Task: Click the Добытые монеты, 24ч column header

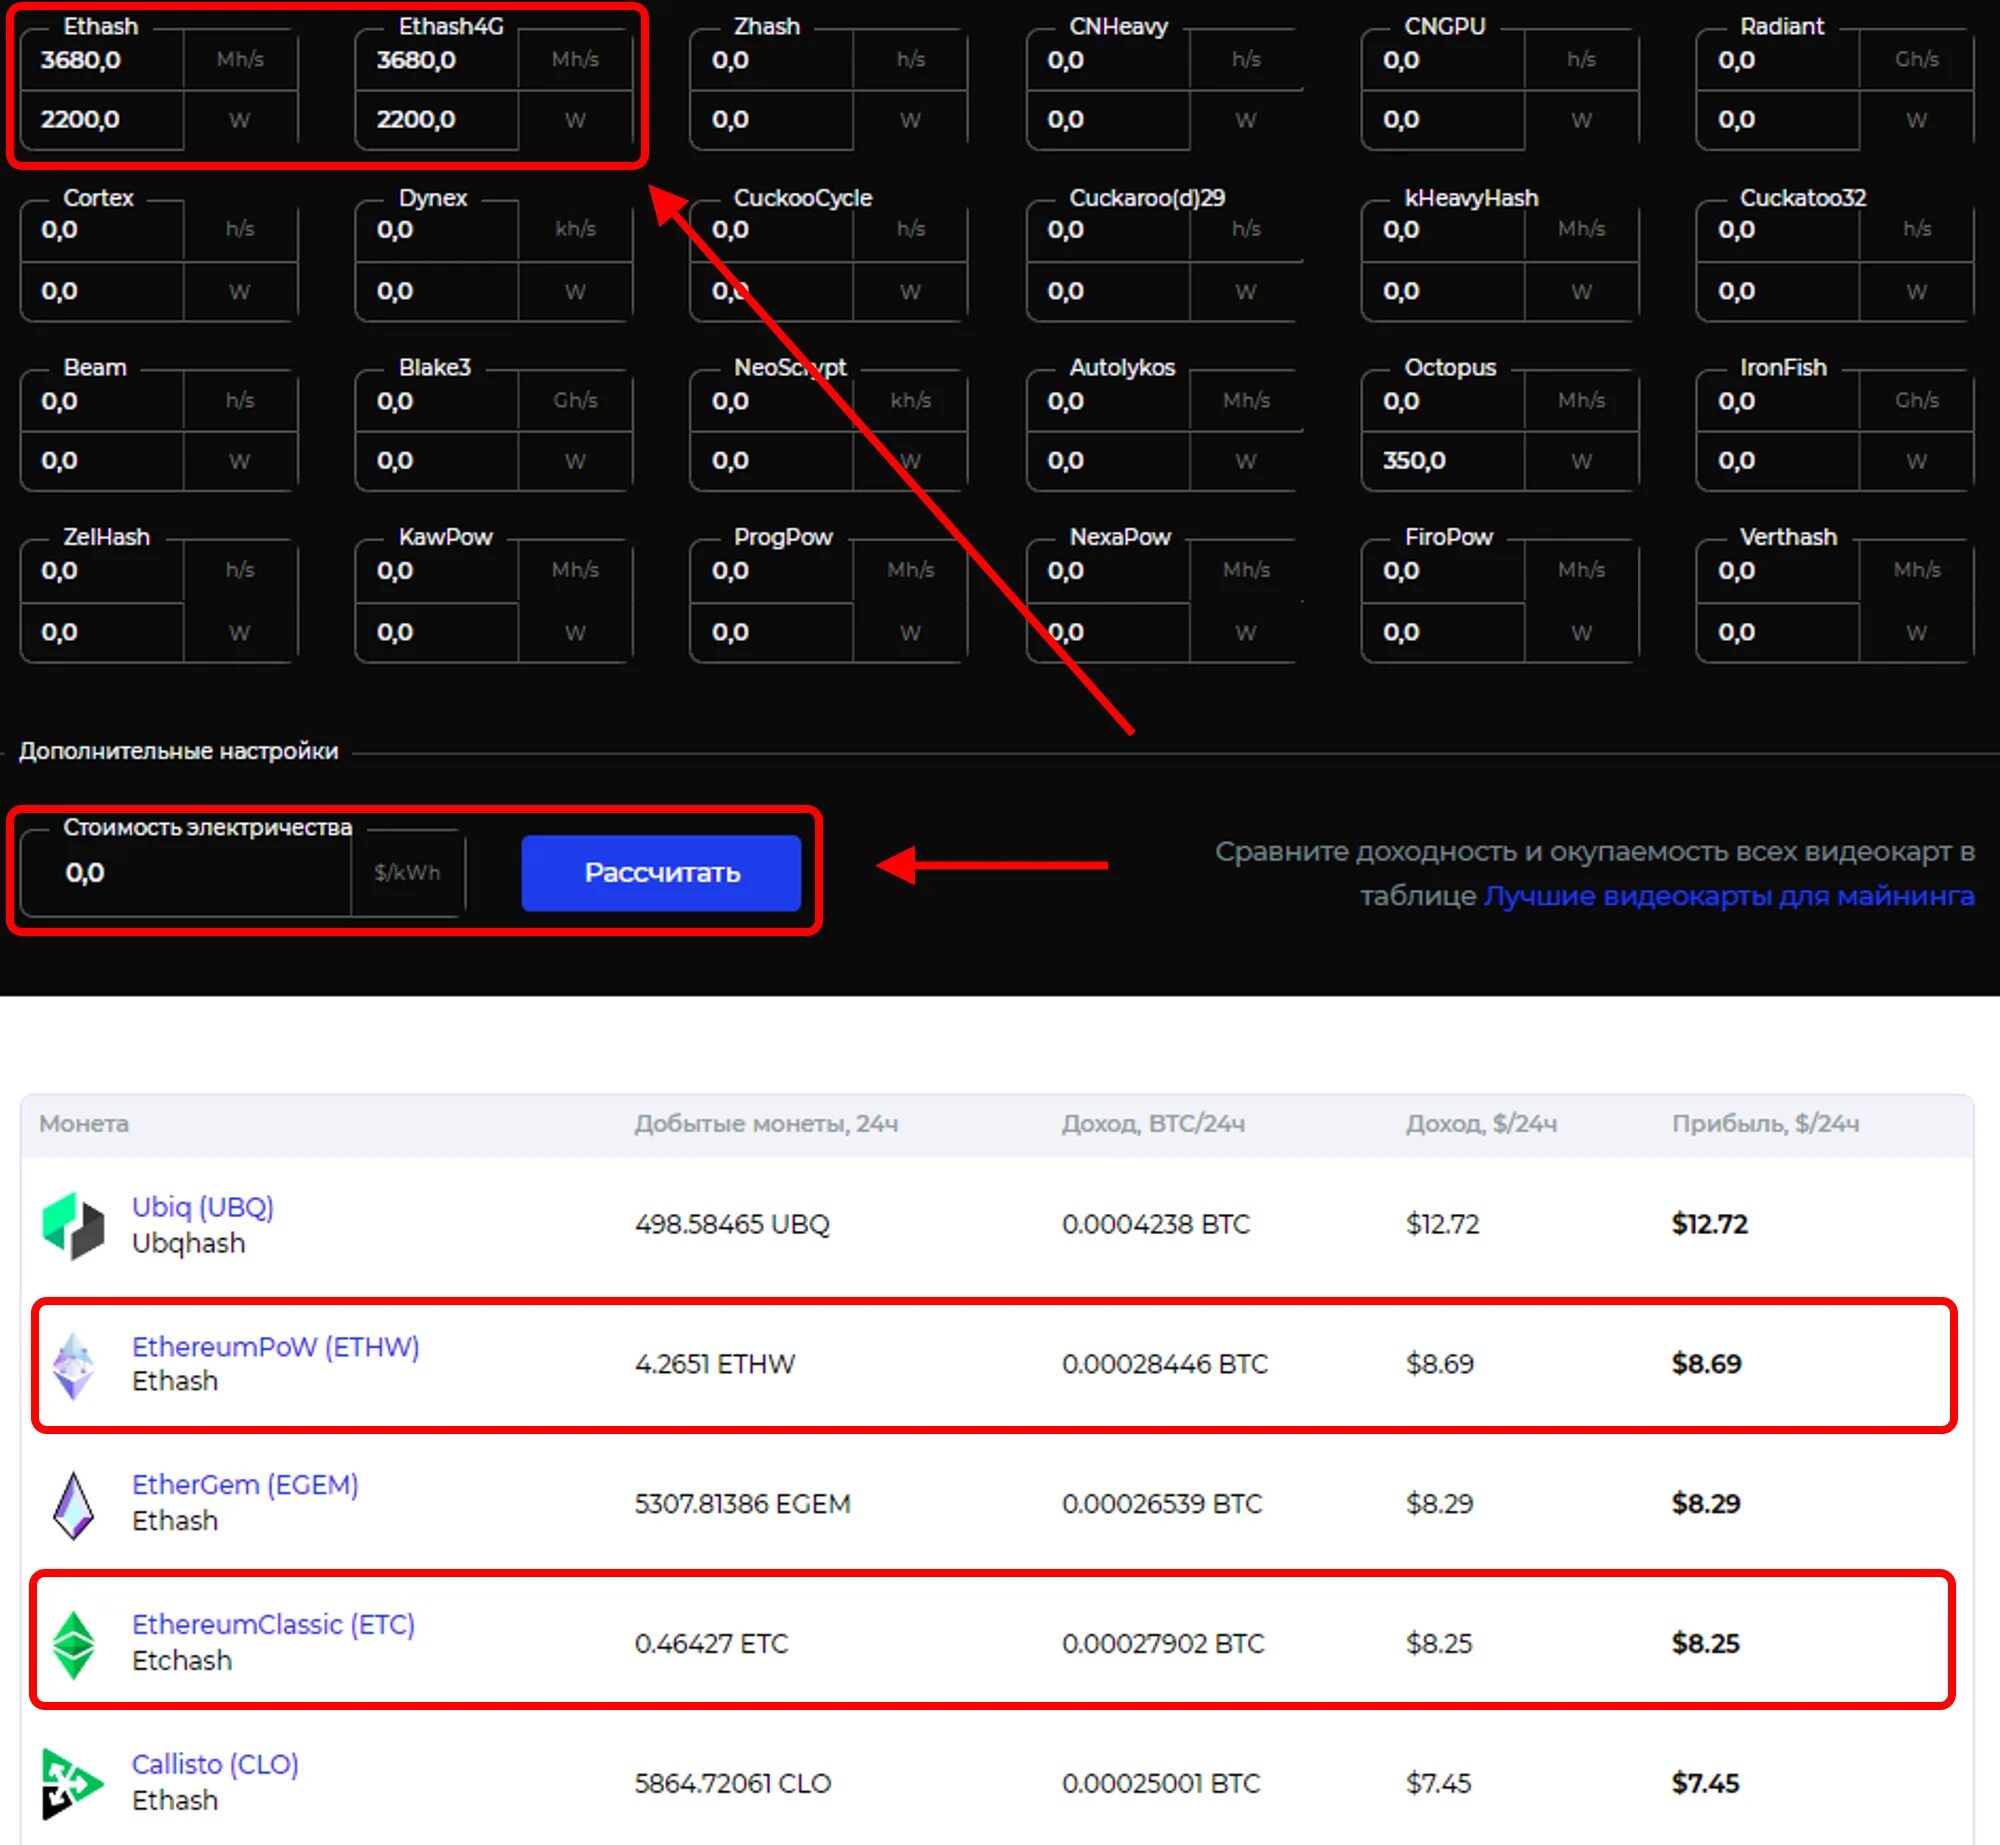Action: (767, 1124)
